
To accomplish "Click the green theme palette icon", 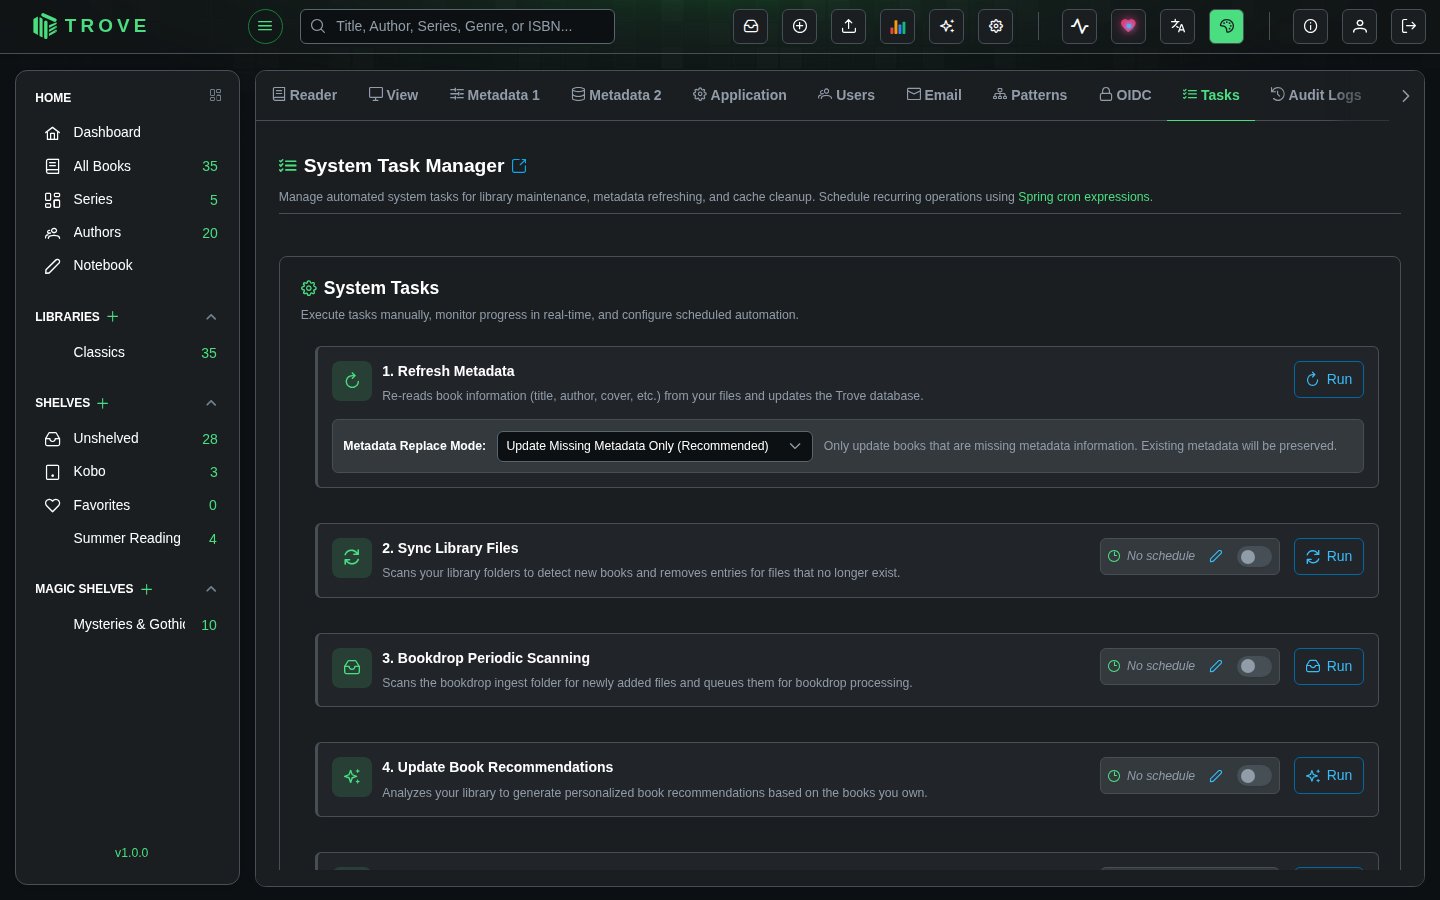I will click(1227, 26).
